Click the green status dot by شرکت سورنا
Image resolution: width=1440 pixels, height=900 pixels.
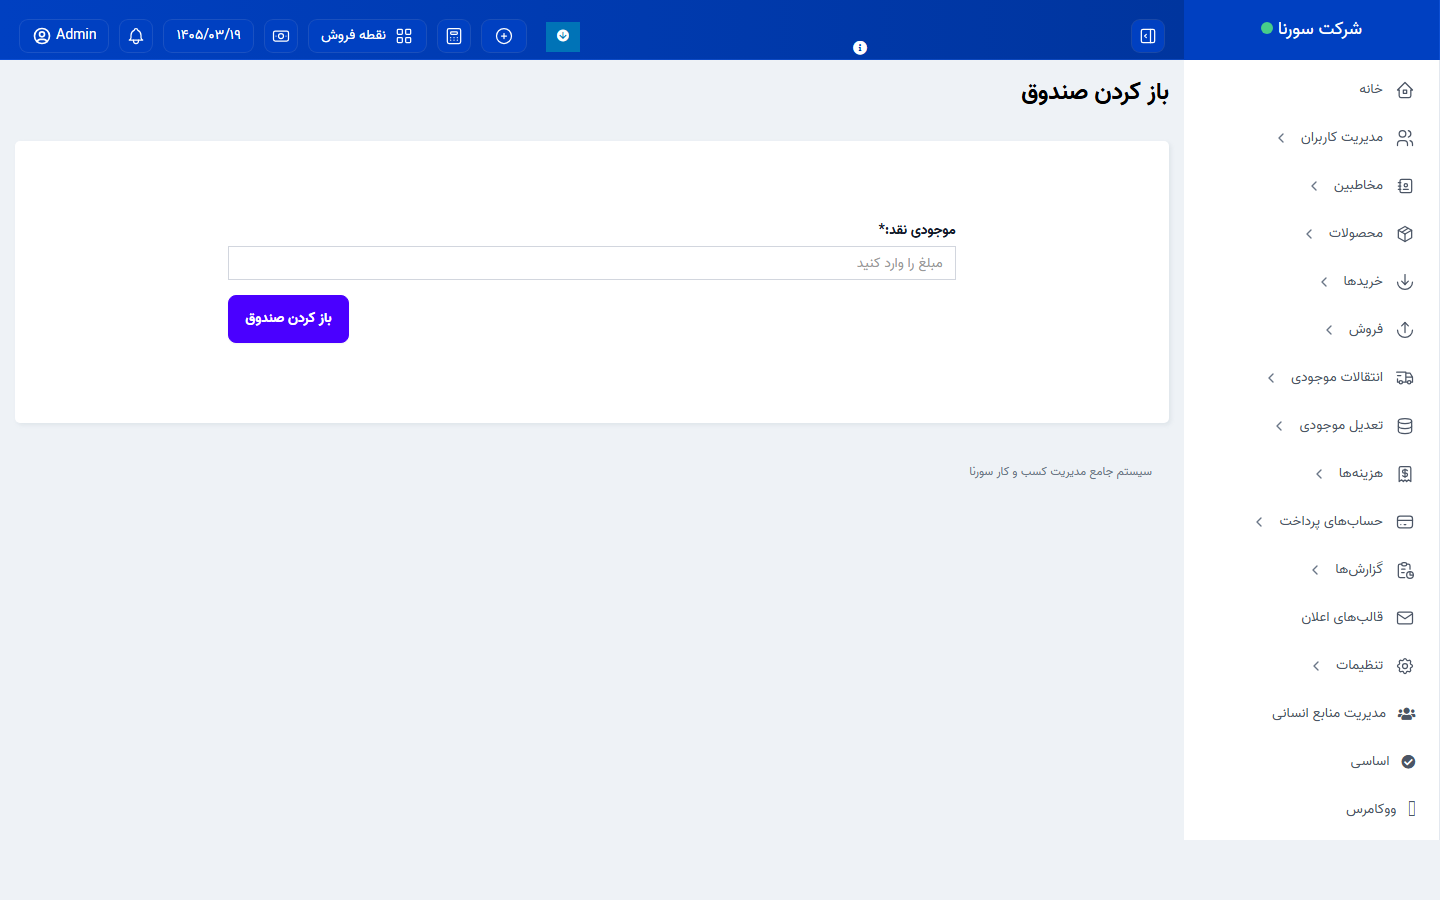1267,29
